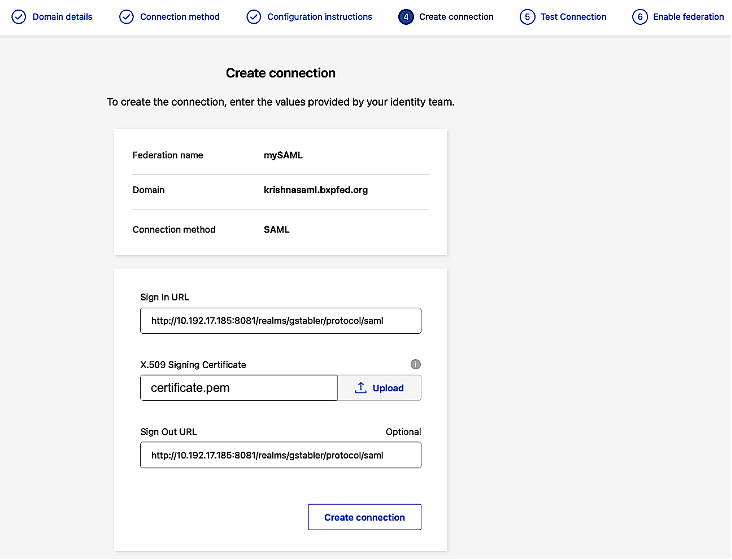732x560 pixels.
Task: Focus the Sign In URL field
Action: (x=281, y=320)
